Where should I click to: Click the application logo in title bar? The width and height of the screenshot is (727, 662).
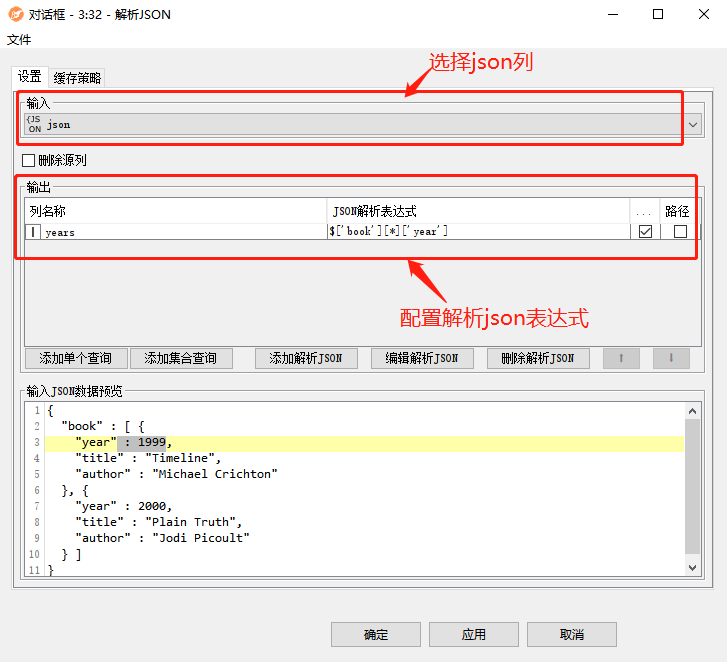click(17, 14)
